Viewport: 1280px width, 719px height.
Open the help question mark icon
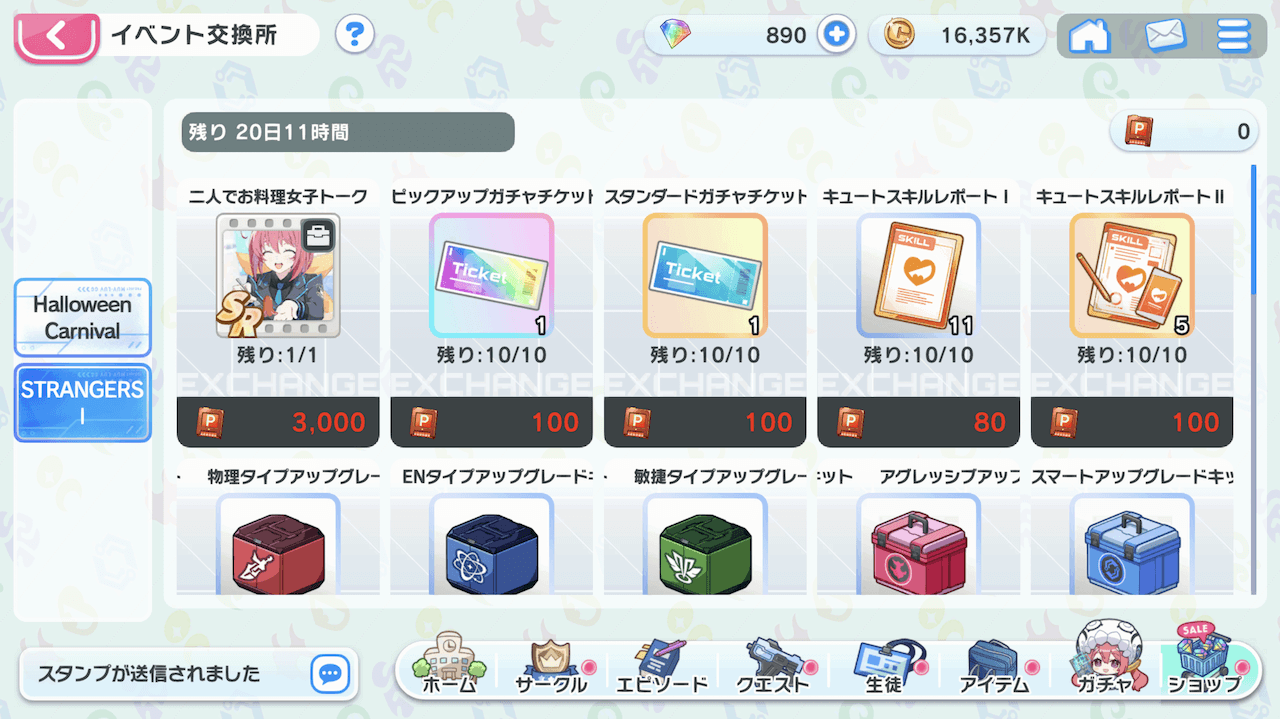(354, 36)
